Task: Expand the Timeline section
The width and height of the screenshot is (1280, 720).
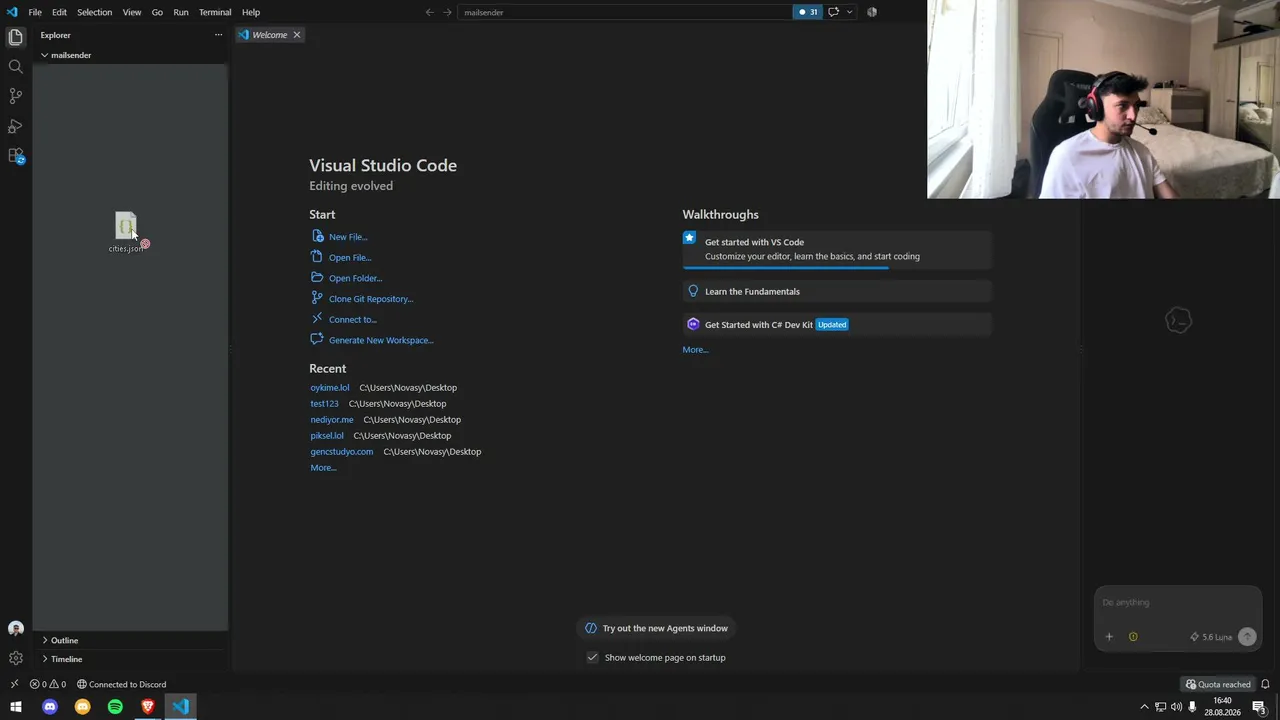Action: 130,659
